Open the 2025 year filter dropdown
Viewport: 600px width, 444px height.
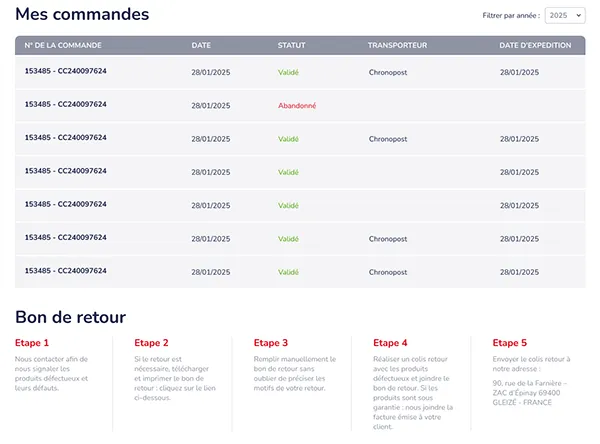click(565, 16)
